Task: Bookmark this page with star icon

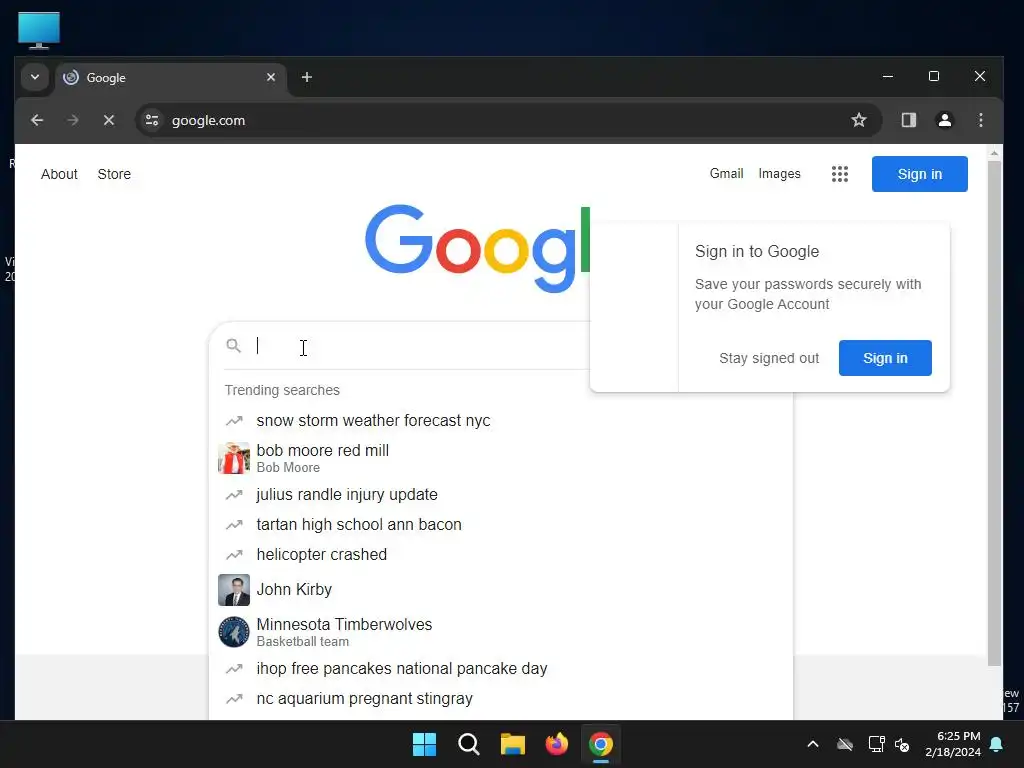Action: click(x=859, y=120)
